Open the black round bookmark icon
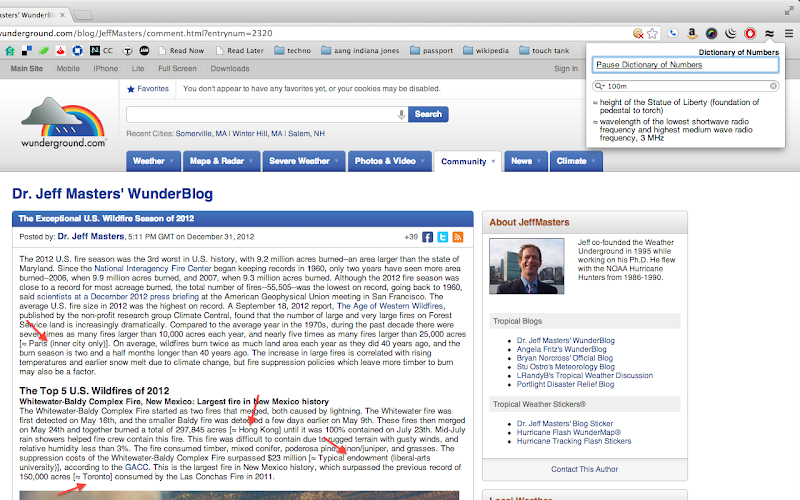The image size is (800, 500). (x=144, y=51)
